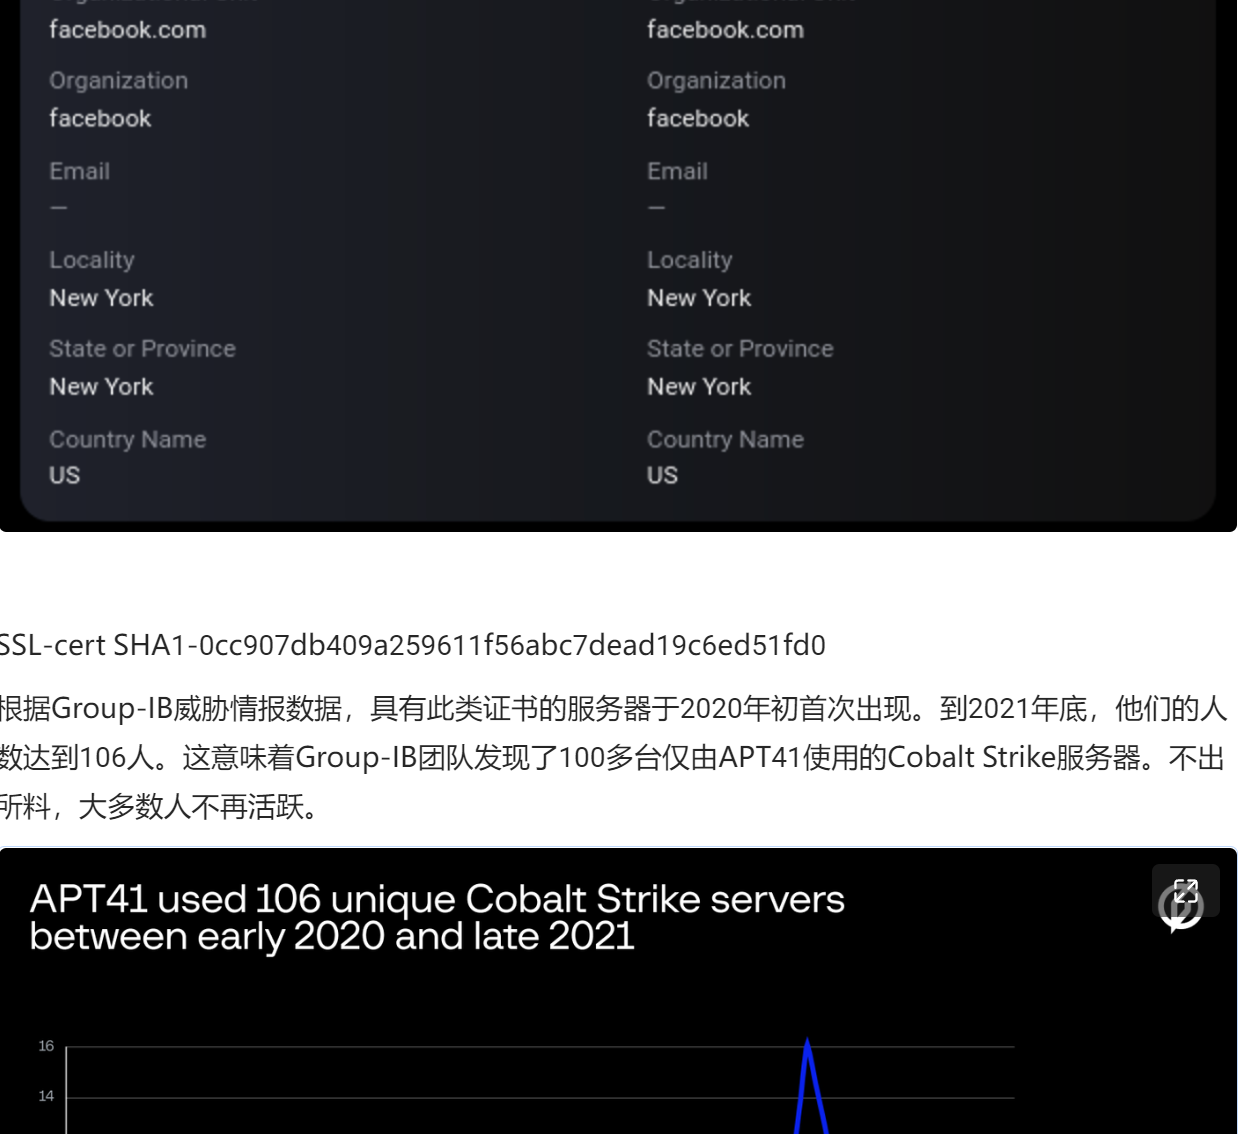Click the Email label in right panel
This screenshot has width=1238, height=1134.
[677, 171]
